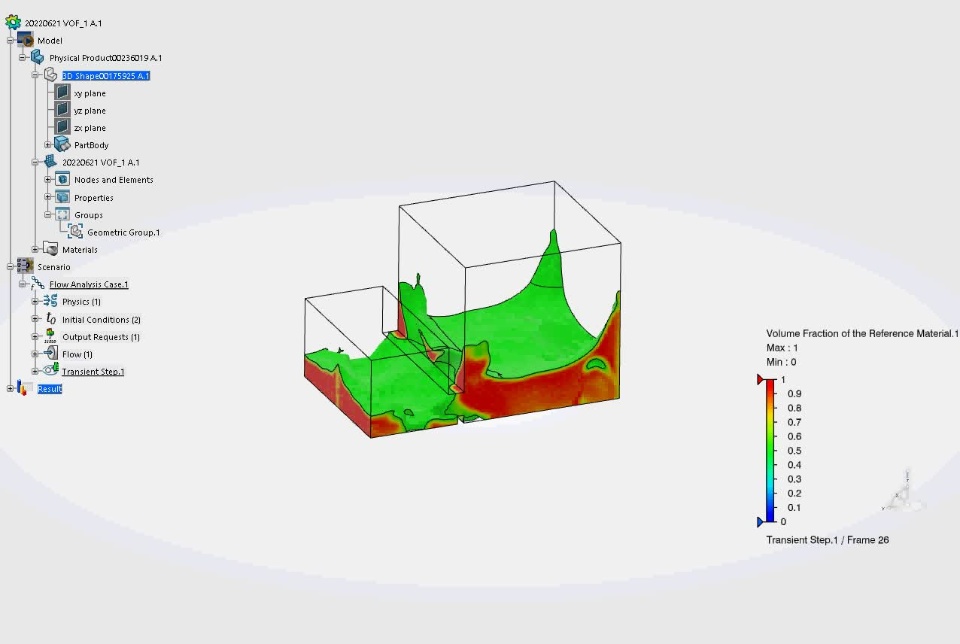
Task: Click the Groups node icon
Action: (62, 214)
